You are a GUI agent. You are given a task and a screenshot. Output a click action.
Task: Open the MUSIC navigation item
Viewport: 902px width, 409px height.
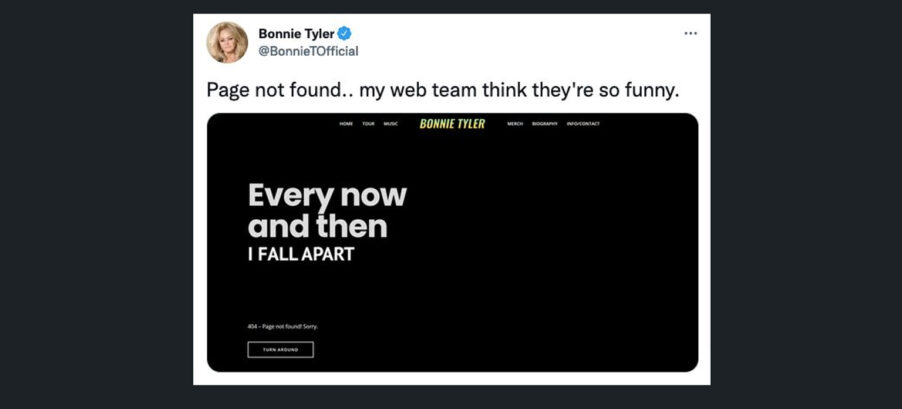391,124
